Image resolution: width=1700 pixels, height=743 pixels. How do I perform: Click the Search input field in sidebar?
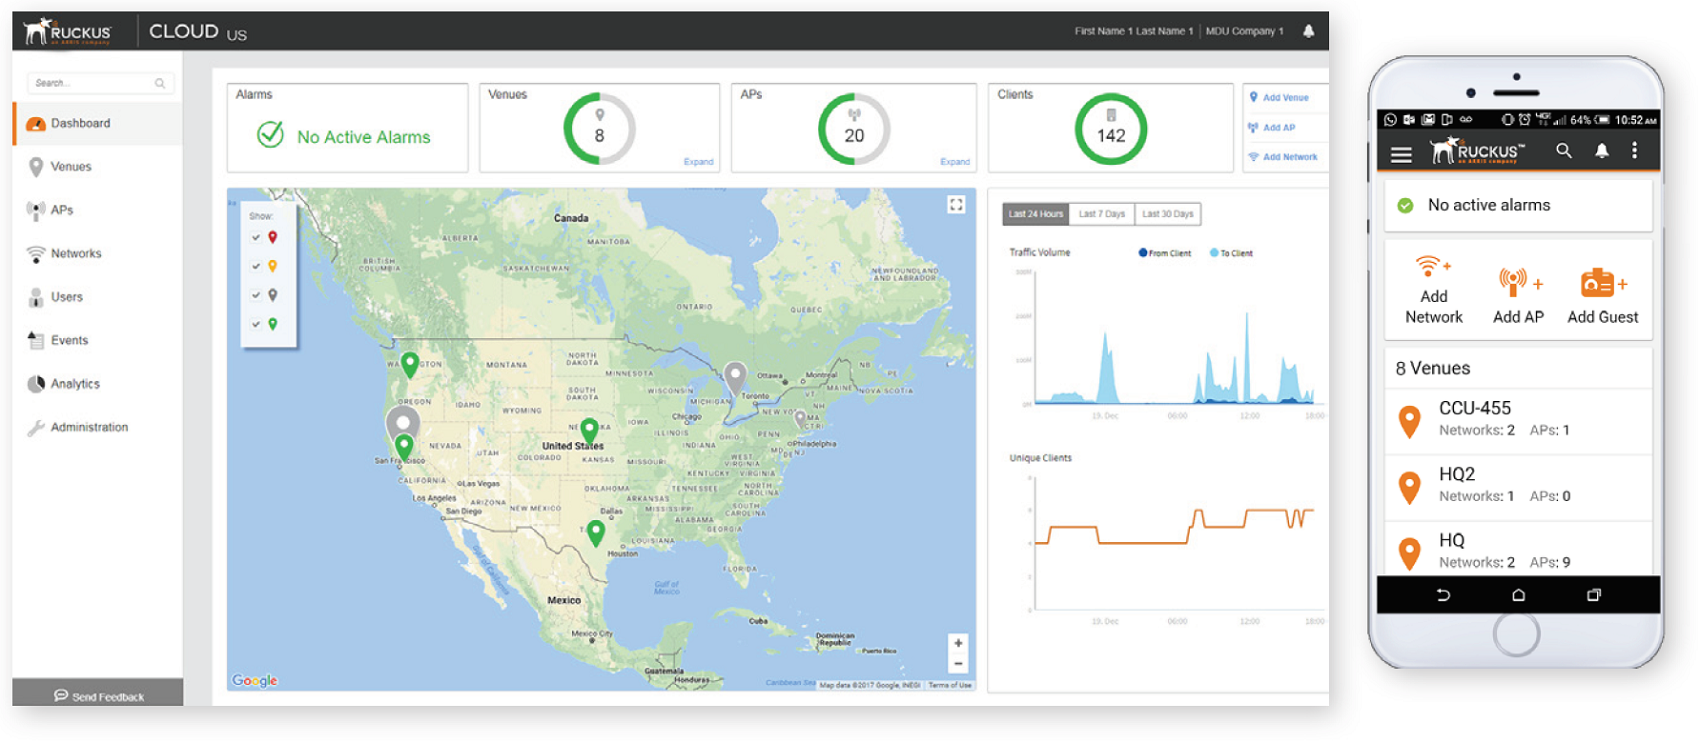tap(92, 84)
